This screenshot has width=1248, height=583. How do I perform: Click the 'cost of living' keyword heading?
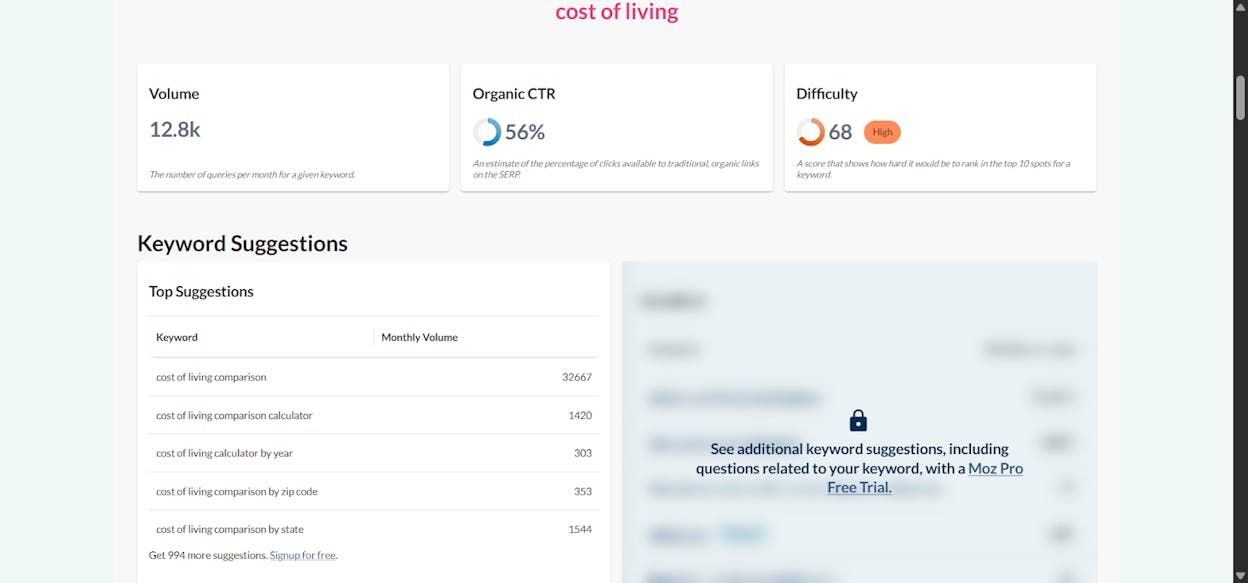[617, 12]
